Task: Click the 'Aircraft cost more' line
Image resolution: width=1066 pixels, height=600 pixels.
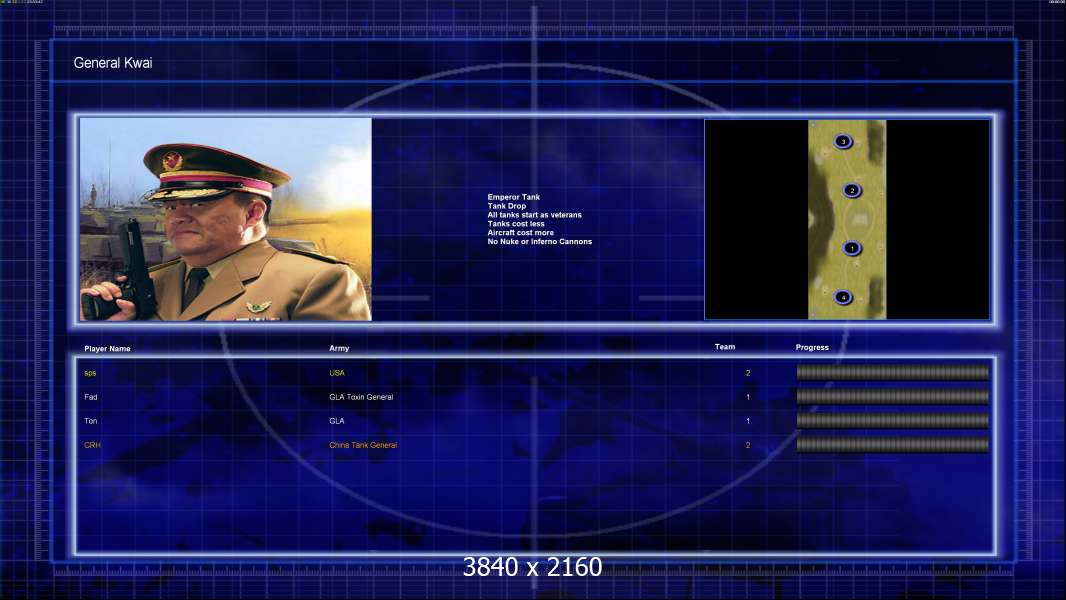Action: point(520,232)
